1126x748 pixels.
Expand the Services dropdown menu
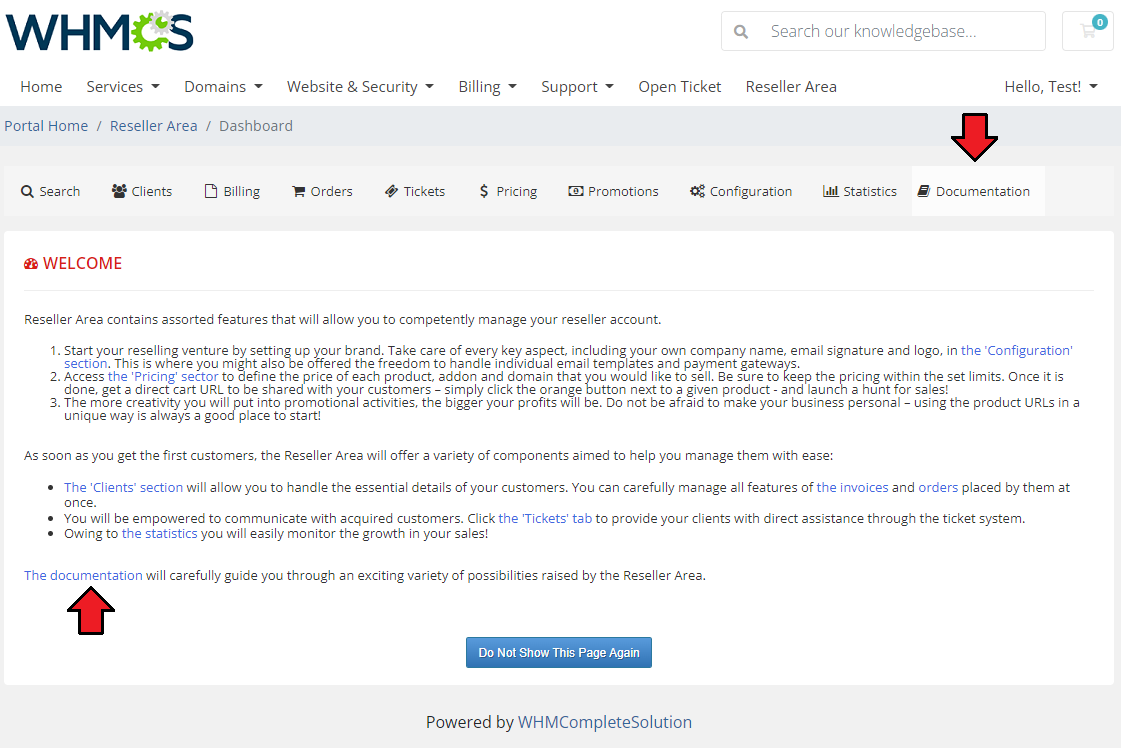(123, 87)
